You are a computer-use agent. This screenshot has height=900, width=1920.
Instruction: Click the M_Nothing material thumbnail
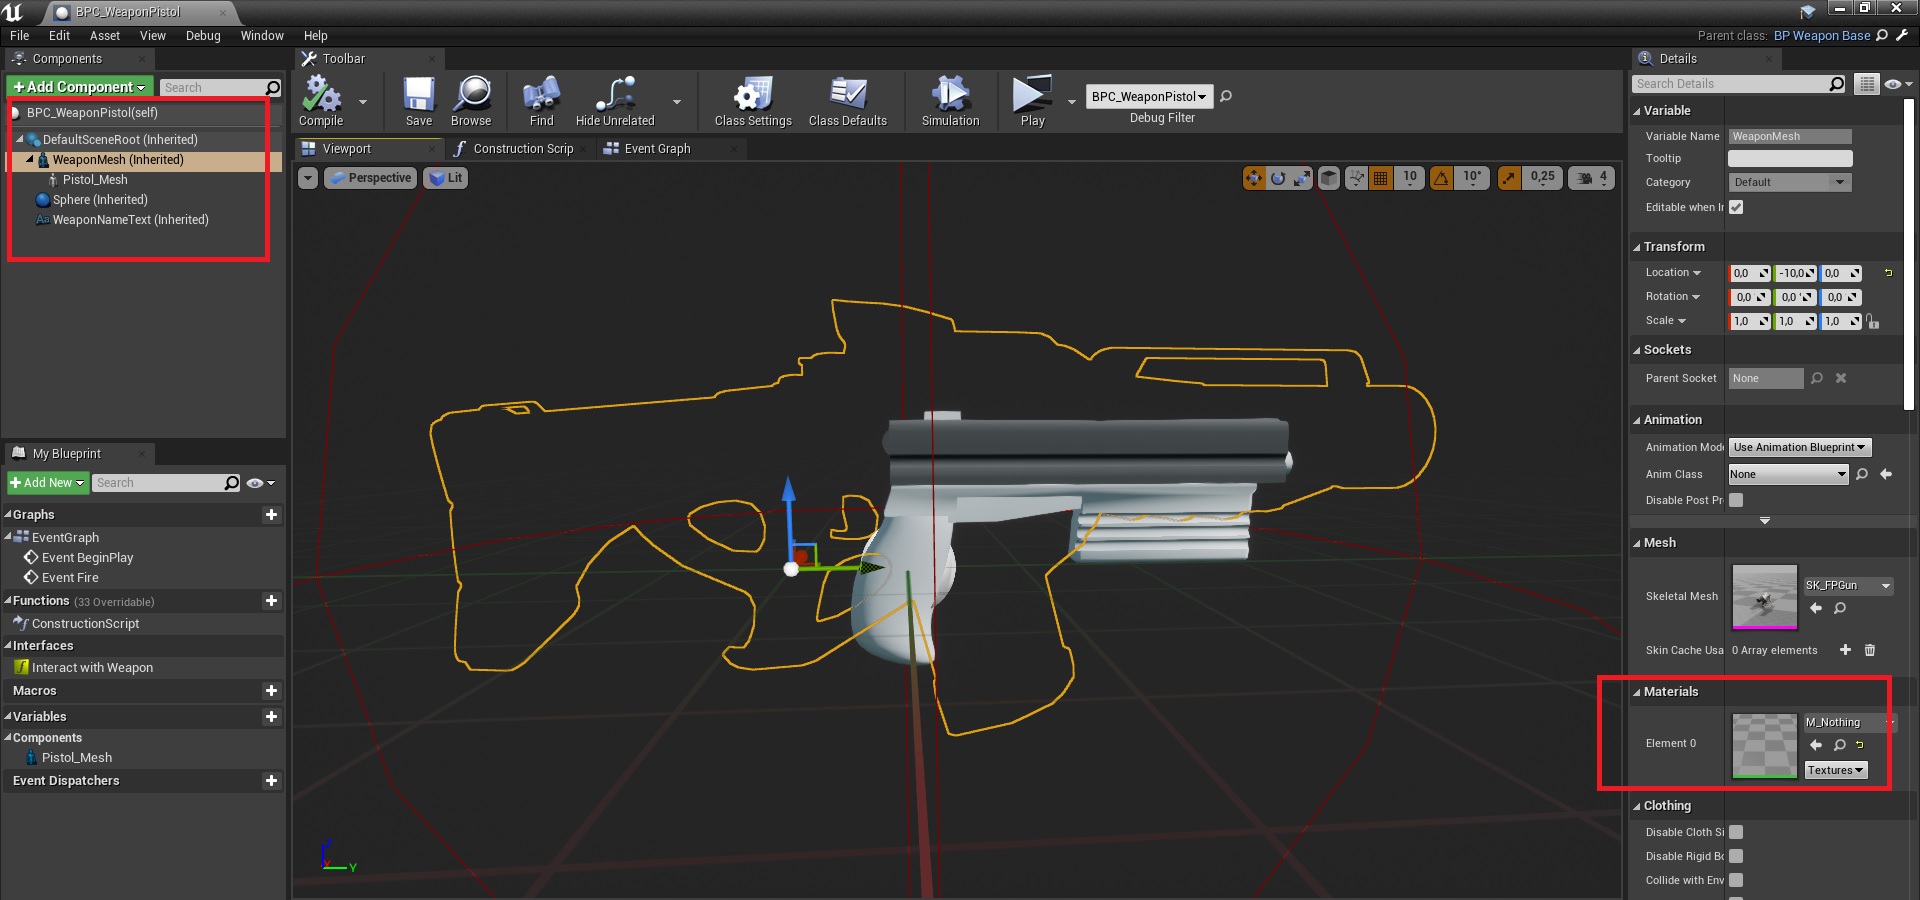pyautogui.click(x=1764, y=745)
